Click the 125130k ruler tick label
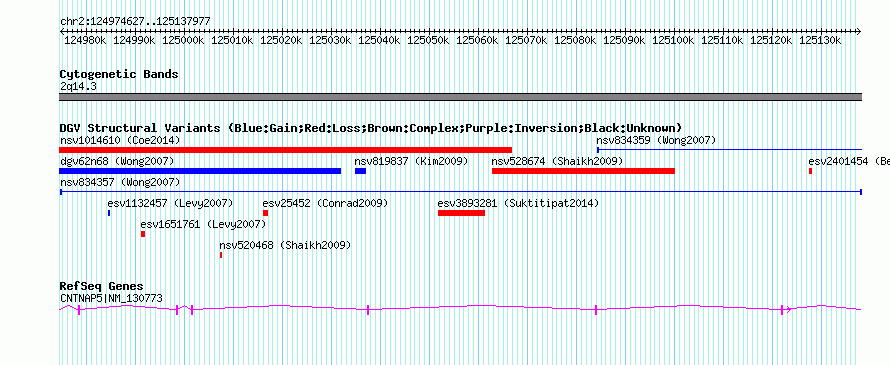Image resolution: width=890 pixels, height=365 pixels. click(820, 40)
